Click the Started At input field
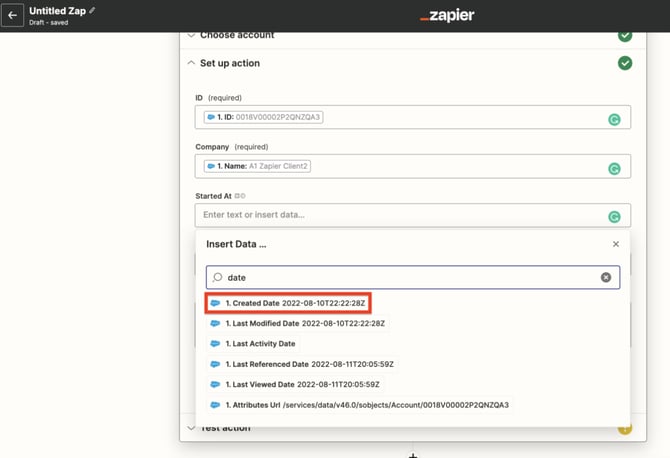 click(x=400, y=215)
